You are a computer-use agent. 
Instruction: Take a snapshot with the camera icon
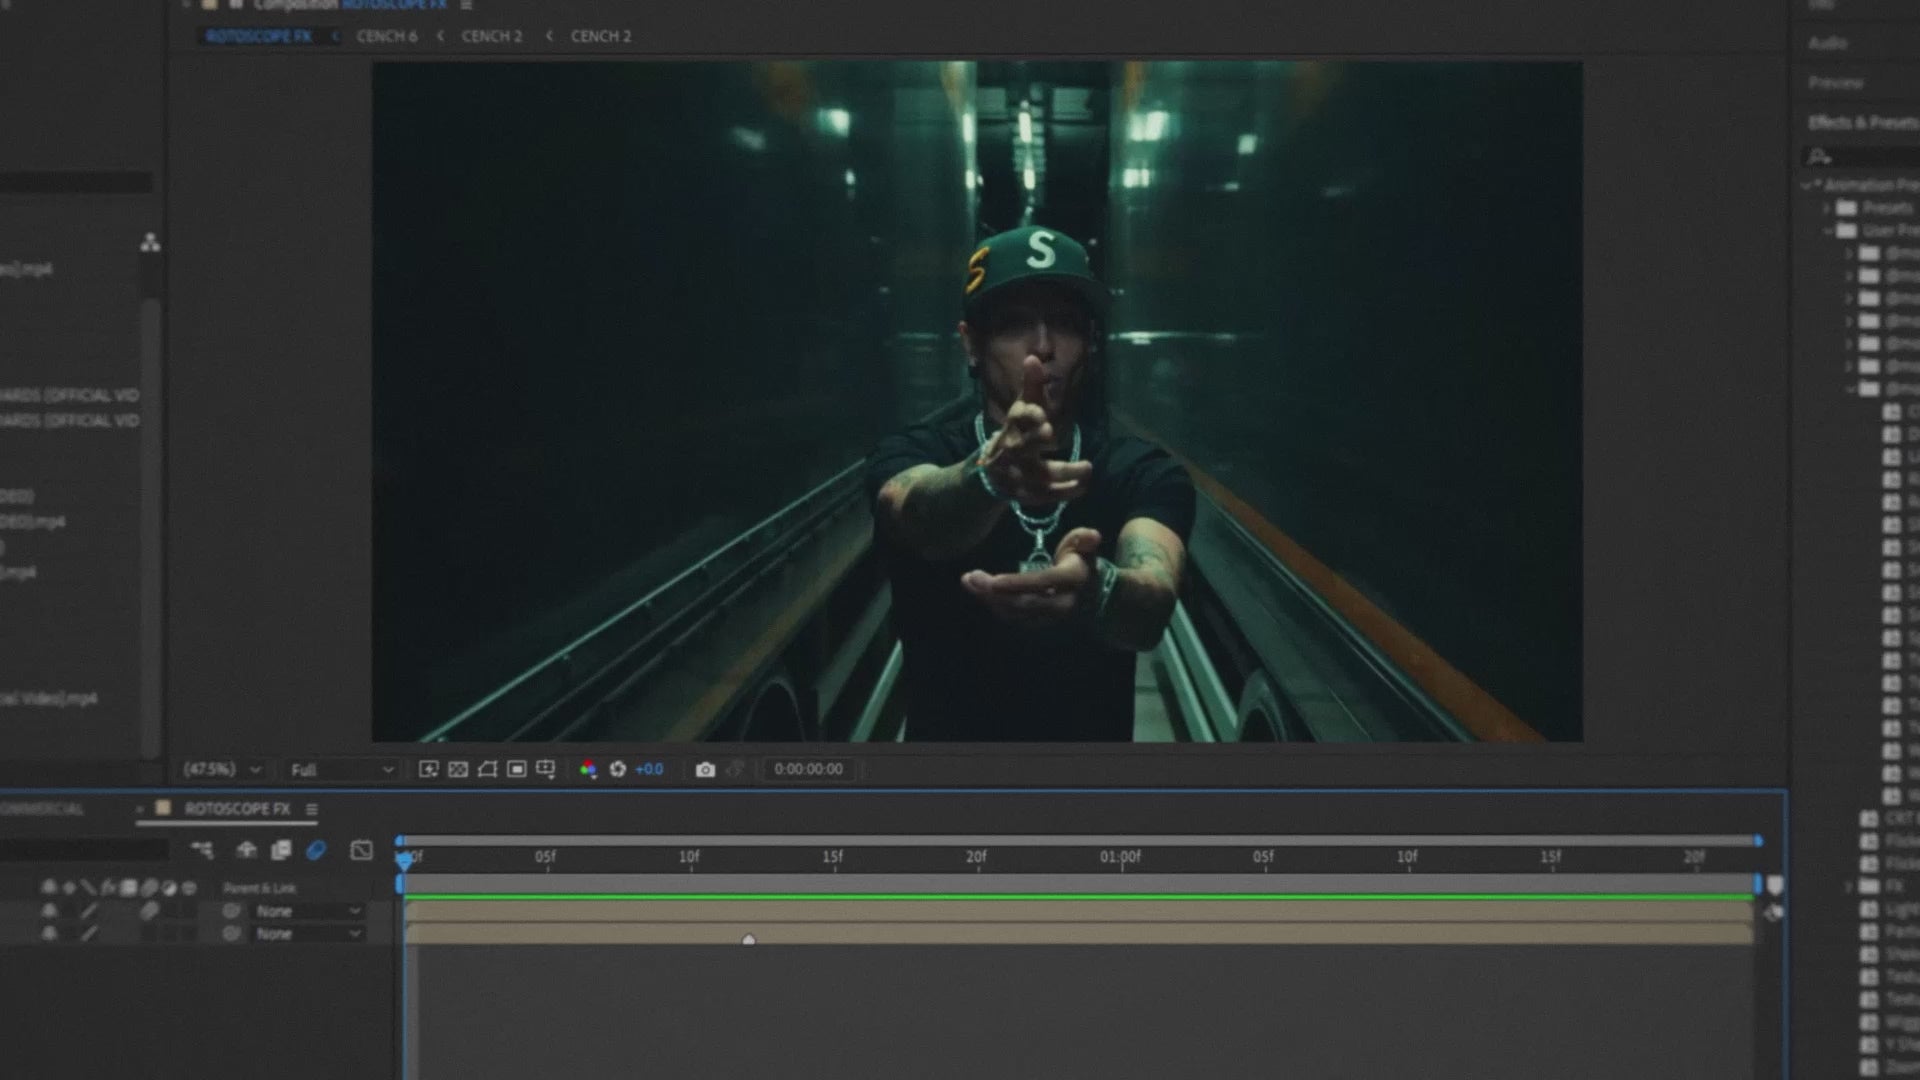click(x=705, y=769)
